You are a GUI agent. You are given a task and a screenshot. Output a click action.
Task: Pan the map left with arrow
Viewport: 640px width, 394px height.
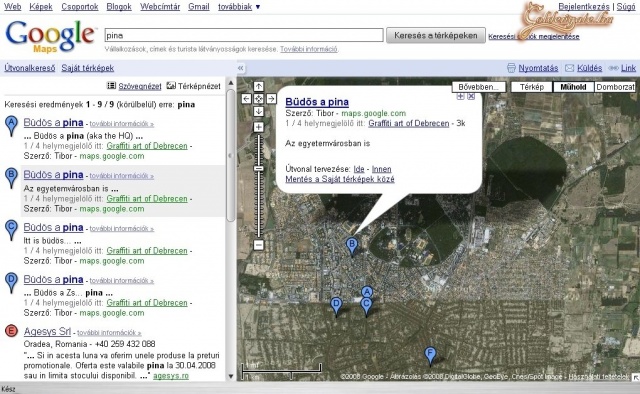point(246,99)
